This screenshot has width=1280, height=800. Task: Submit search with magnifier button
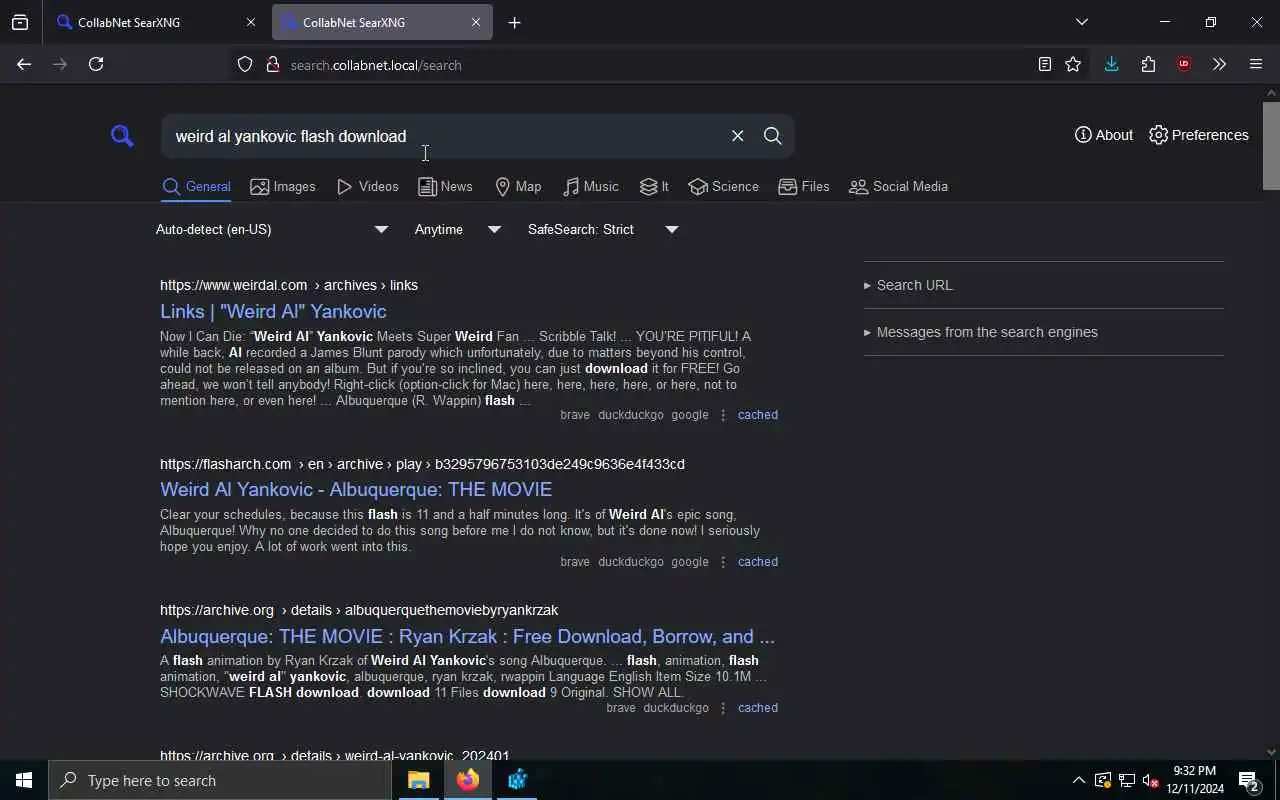pos(772,136)
